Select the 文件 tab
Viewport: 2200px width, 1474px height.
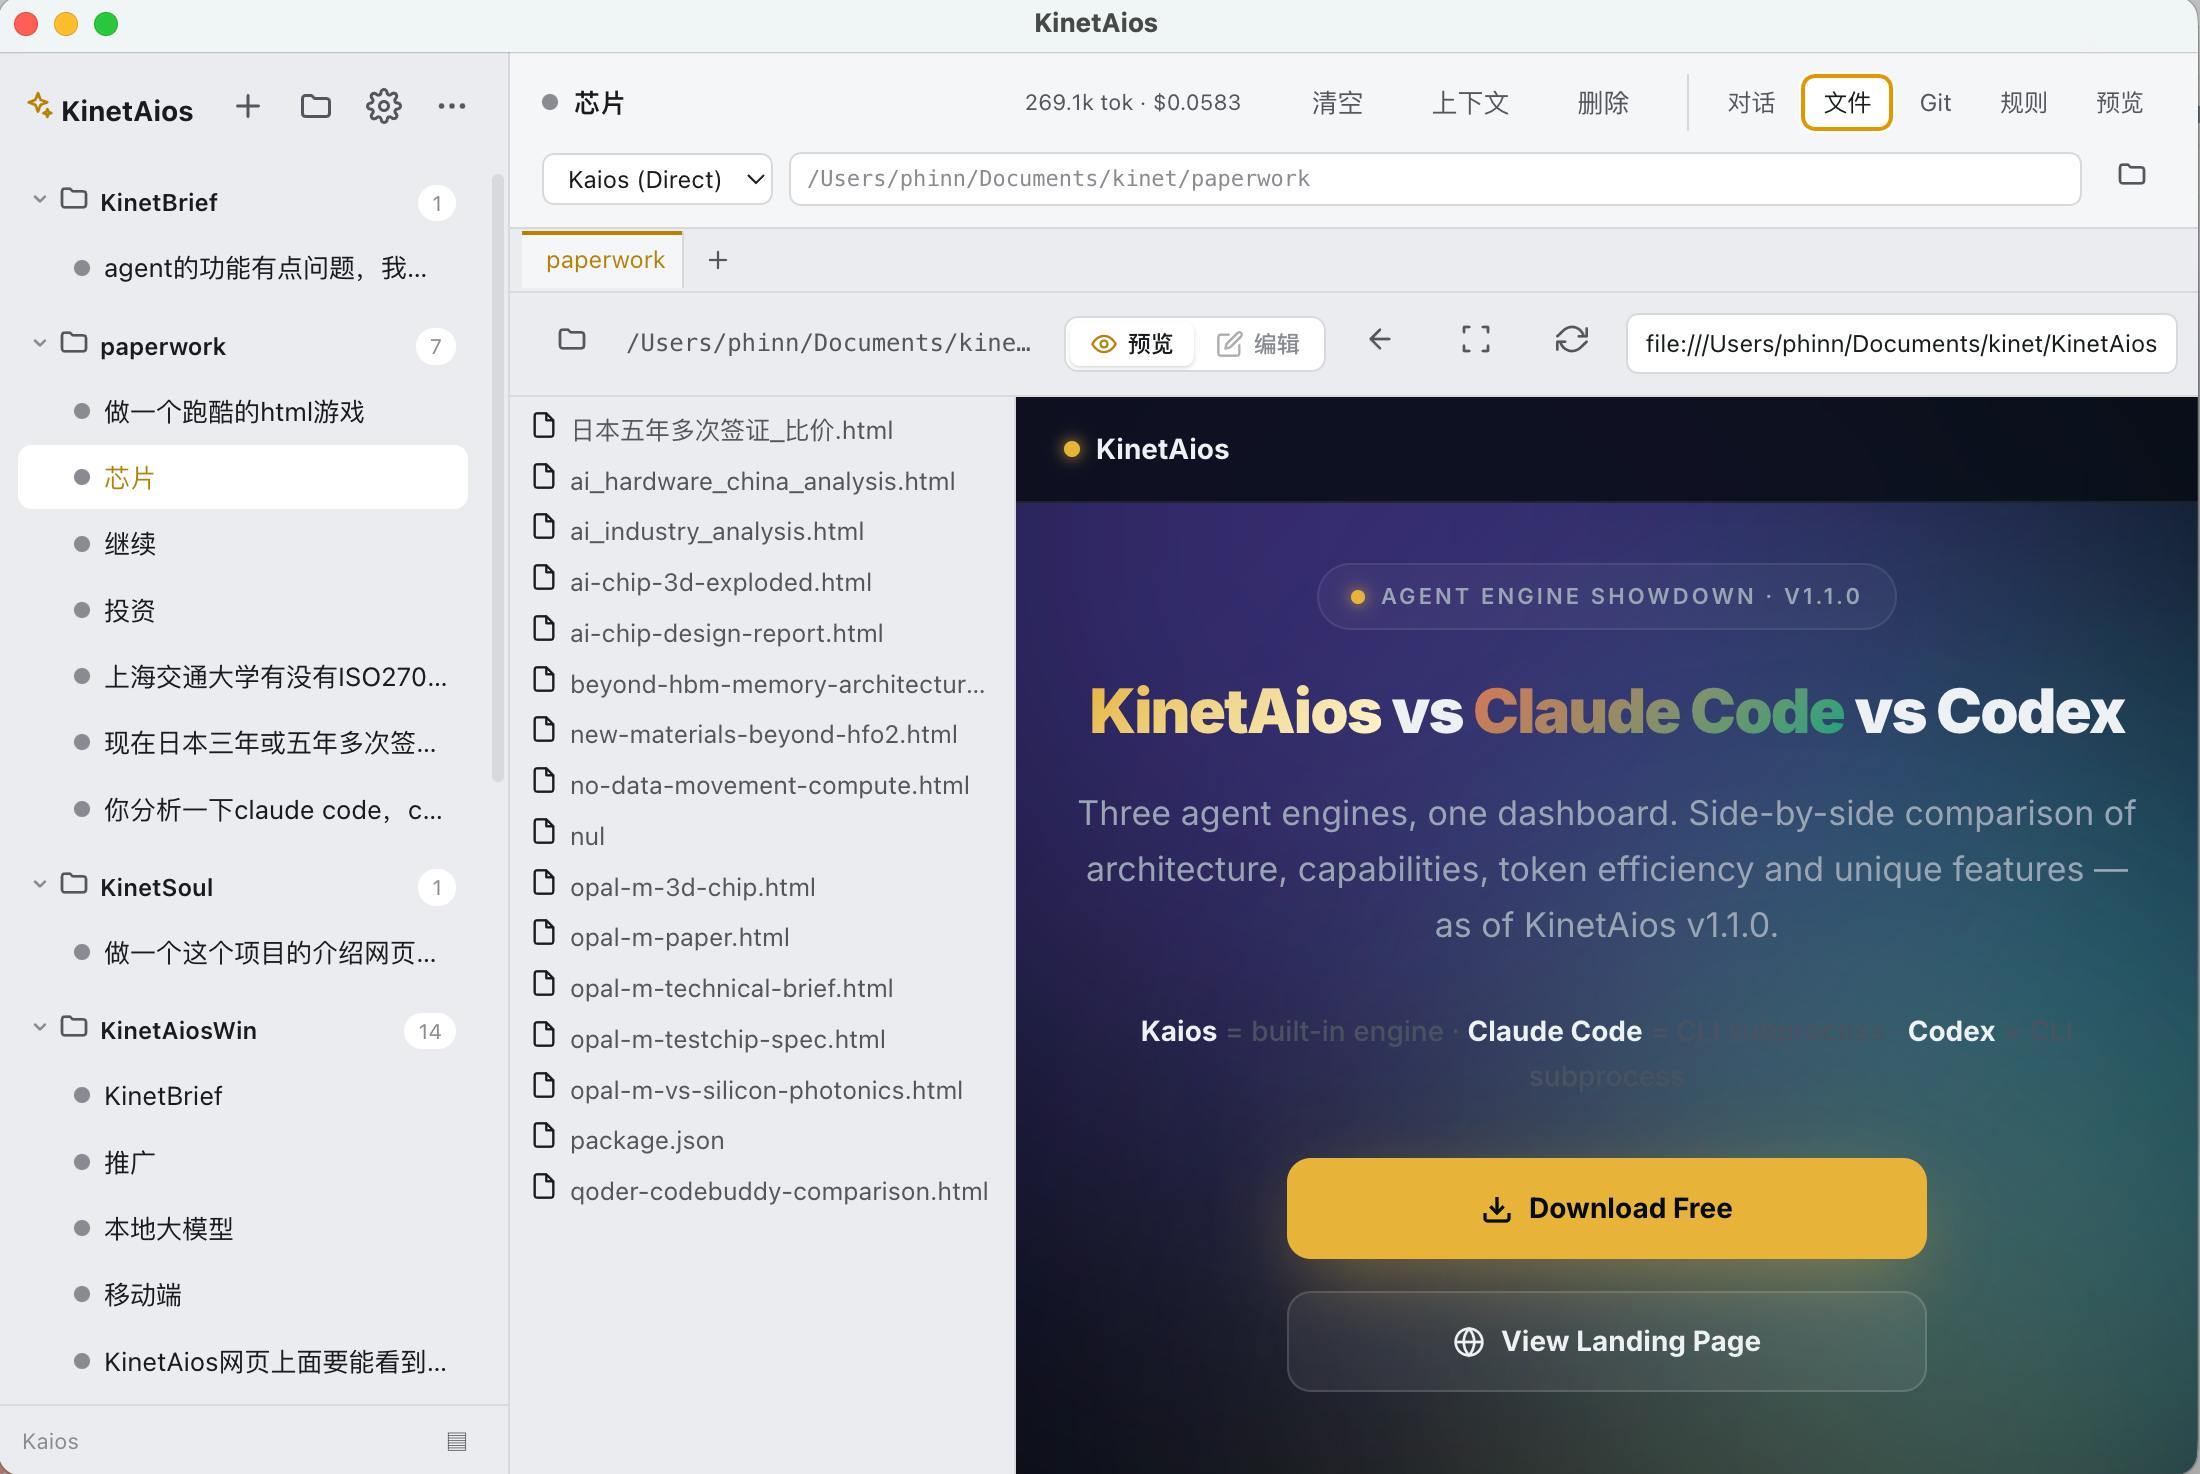(x=1847, y=103)
